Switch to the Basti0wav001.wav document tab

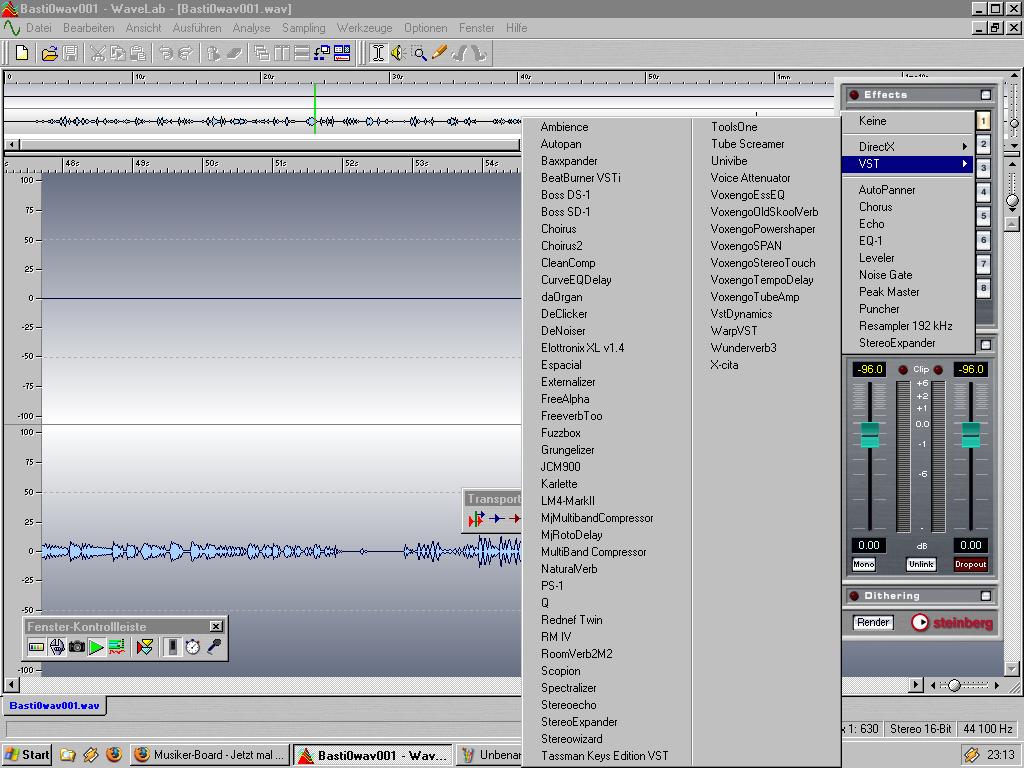point(54,706)
